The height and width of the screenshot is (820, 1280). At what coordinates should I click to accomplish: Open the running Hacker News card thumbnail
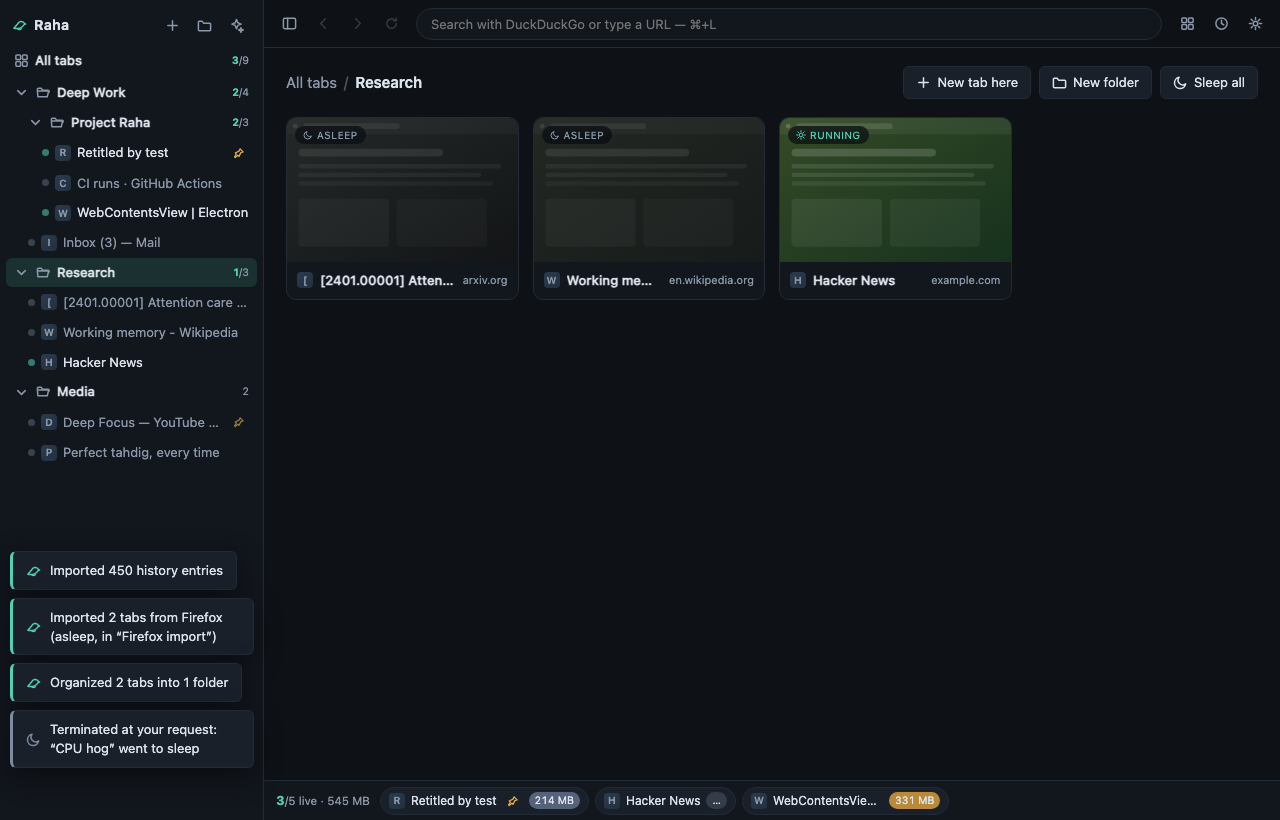point(895,190)
